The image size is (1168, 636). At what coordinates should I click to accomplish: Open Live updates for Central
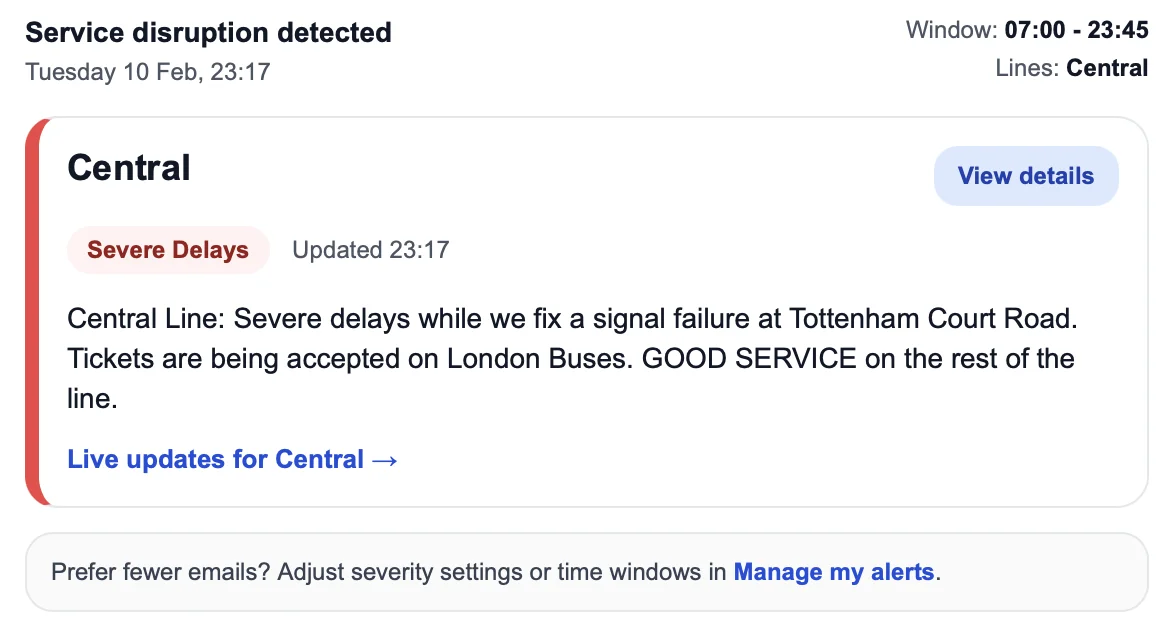coord(214,459)
